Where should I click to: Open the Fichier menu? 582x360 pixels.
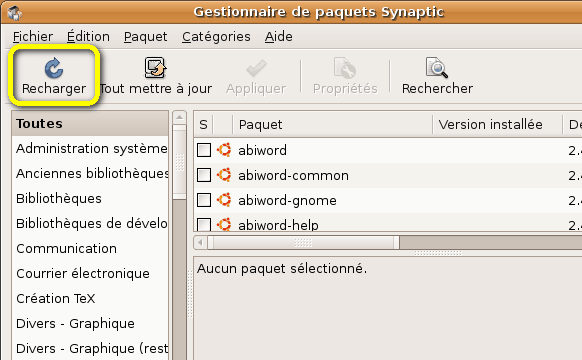pos(33,36)
